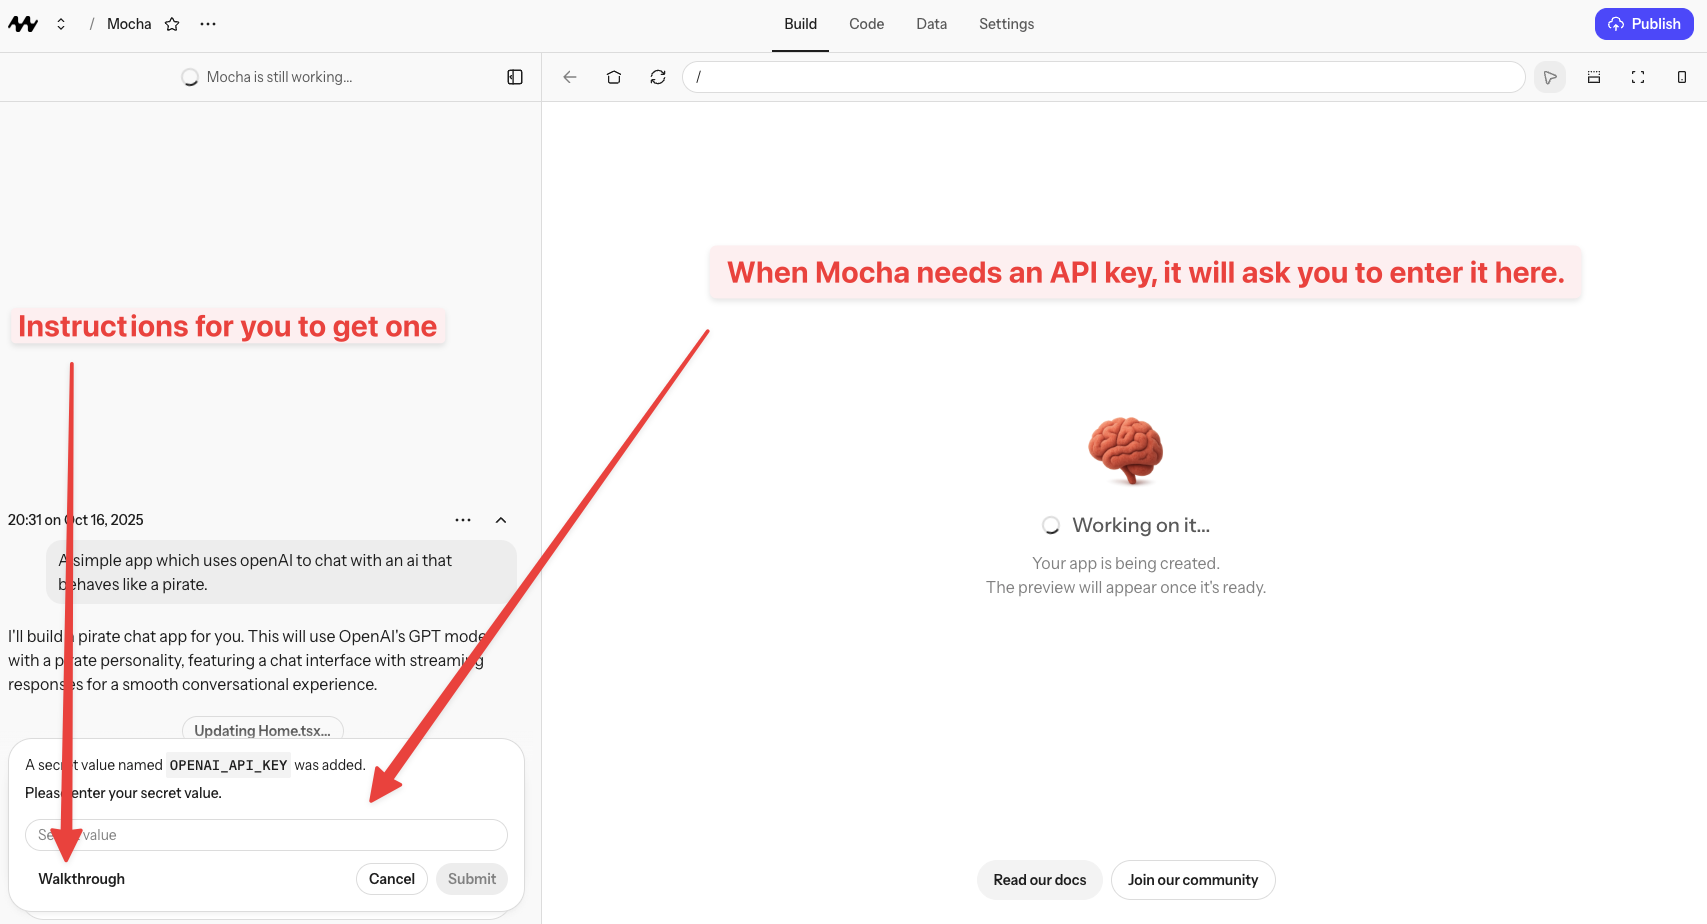Click the Publish button
Image resolution: width=1707 pixels, height=924 pixels.
point(1644,24)
